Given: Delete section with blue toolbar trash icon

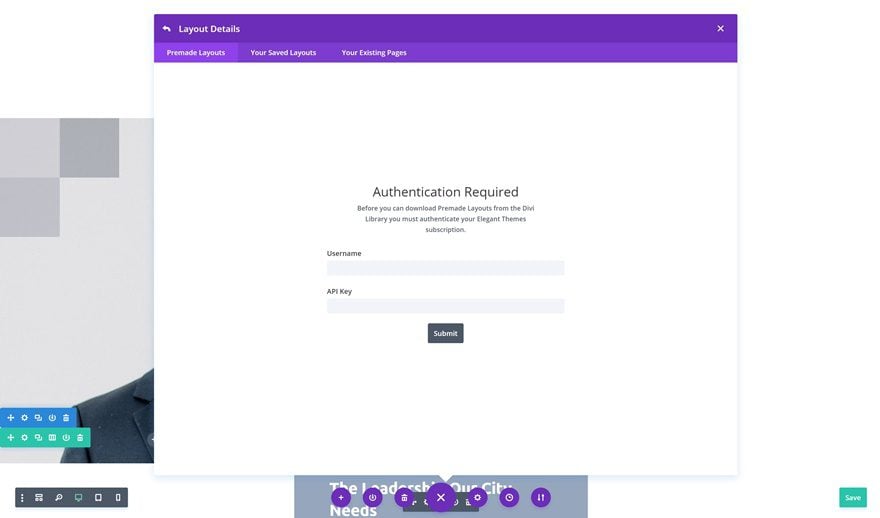Looking at the screenshot, I should pyautogui.click(x=66, y=418).
